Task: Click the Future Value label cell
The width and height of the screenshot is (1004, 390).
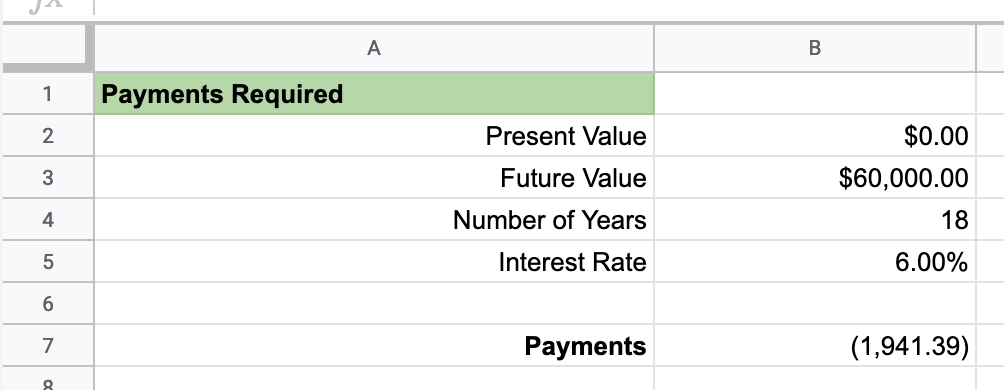Action: tap(374, 177)
